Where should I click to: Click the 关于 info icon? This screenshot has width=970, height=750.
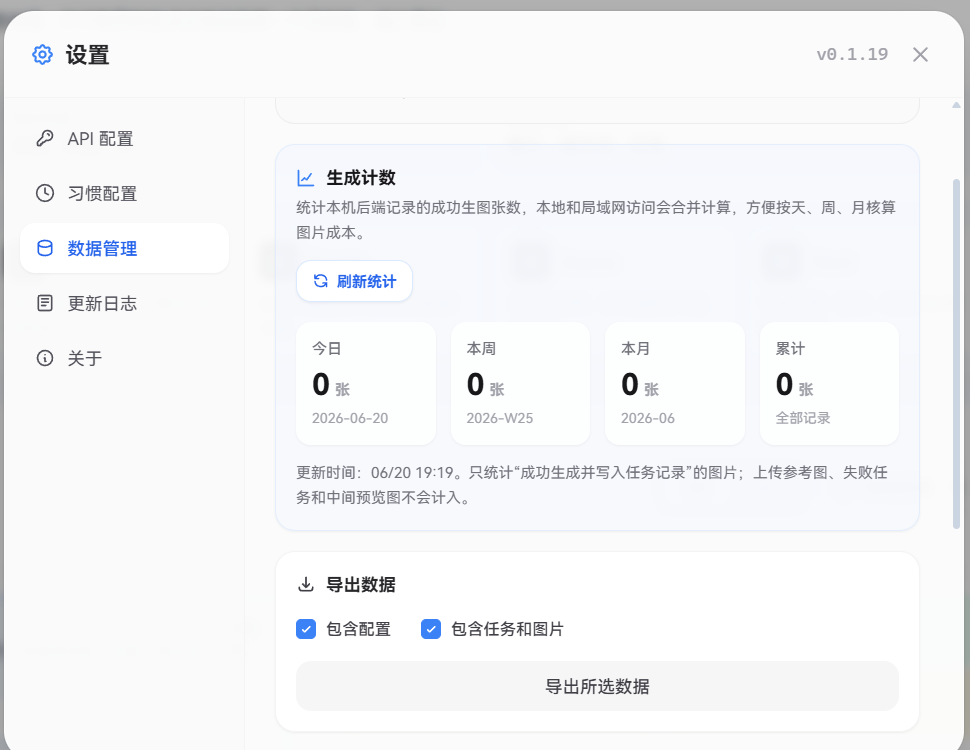pyautogui.click(x=45, y=358)
